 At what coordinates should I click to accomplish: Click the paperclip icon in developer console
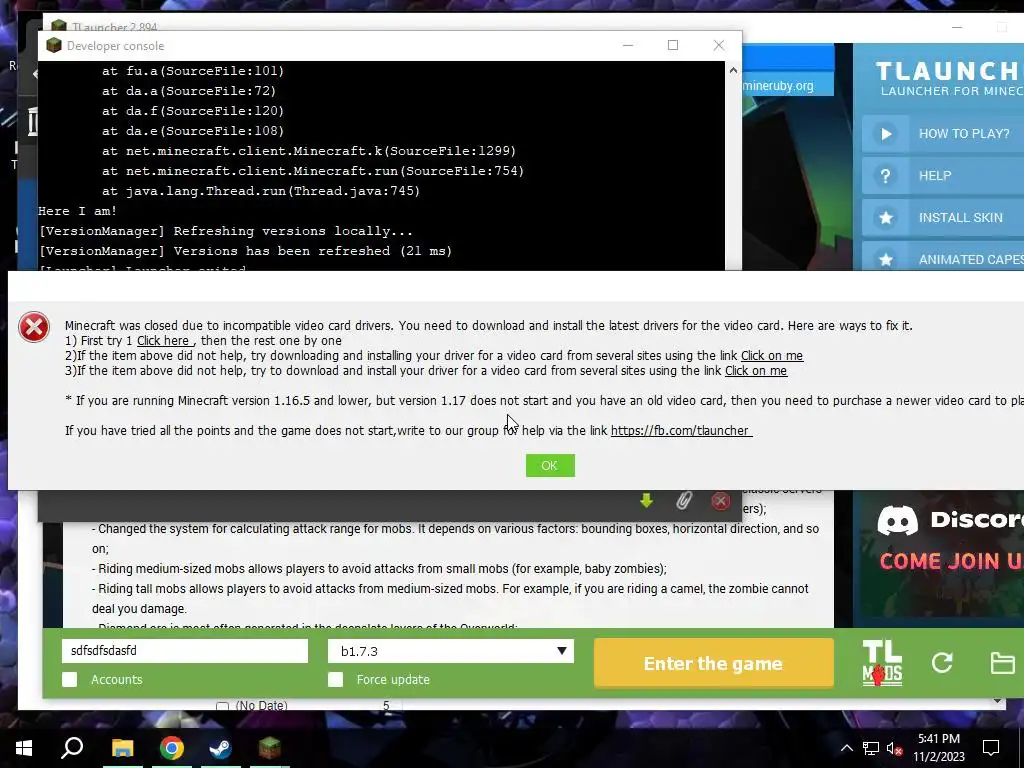click(x=683, y=501)
